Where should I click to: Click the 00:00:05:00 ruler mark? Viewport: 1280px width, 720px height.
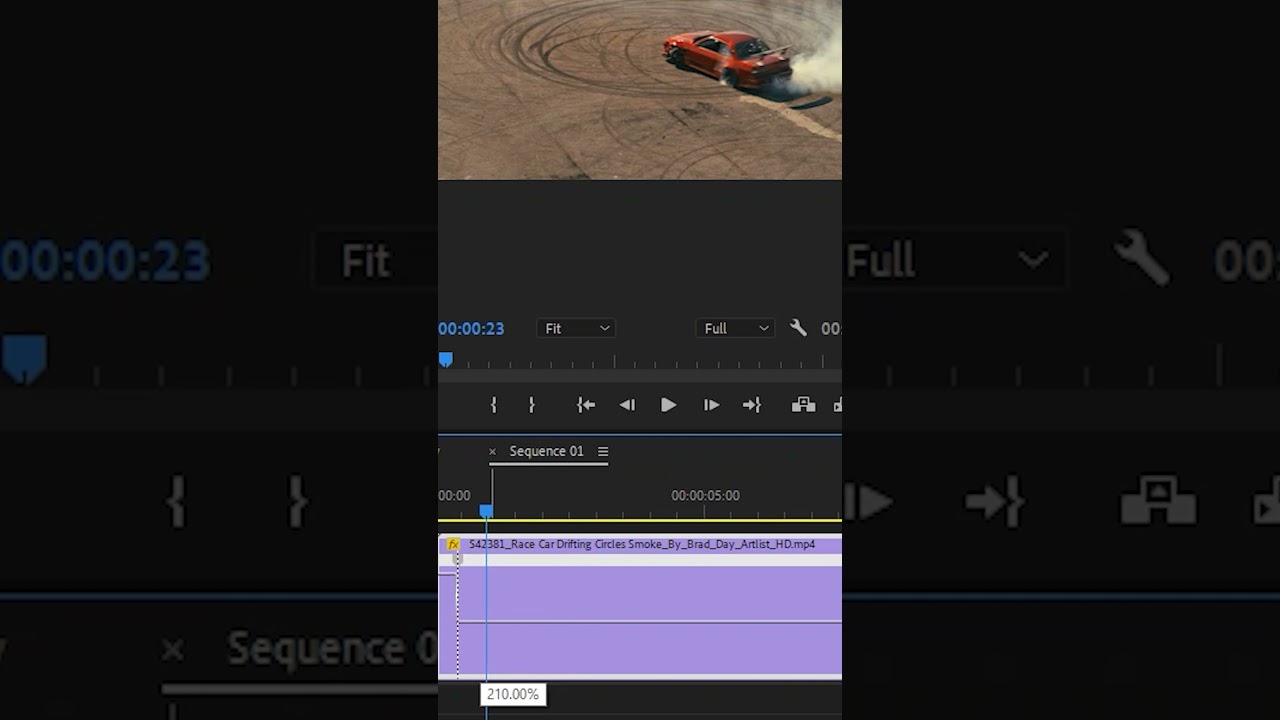[705, 495]
